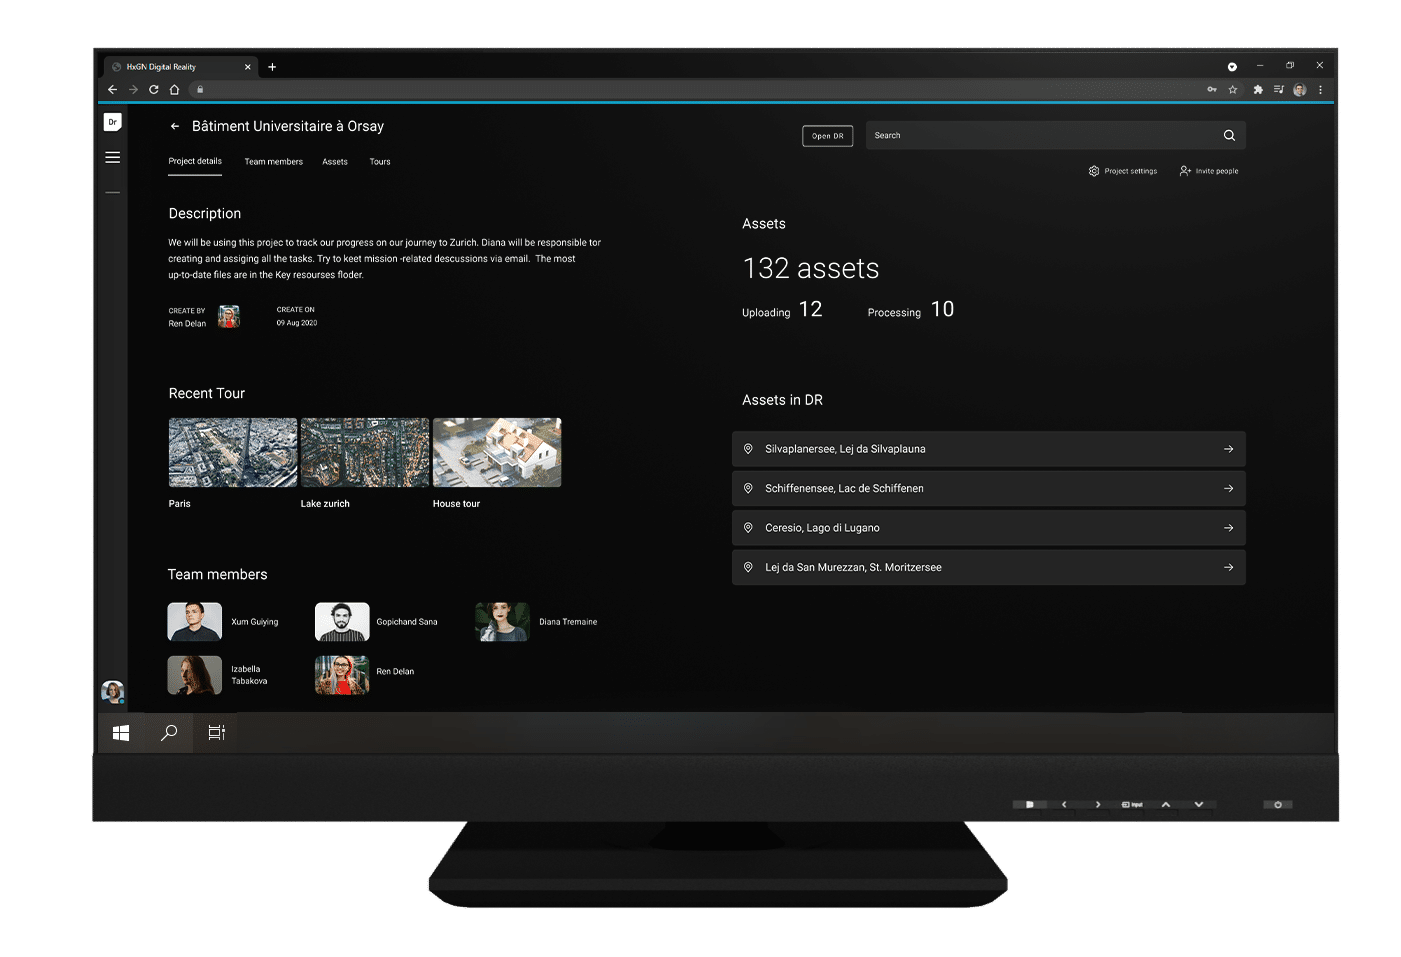
Task: Click the Uploading 12 value
Action: click(x=811, y=310)
